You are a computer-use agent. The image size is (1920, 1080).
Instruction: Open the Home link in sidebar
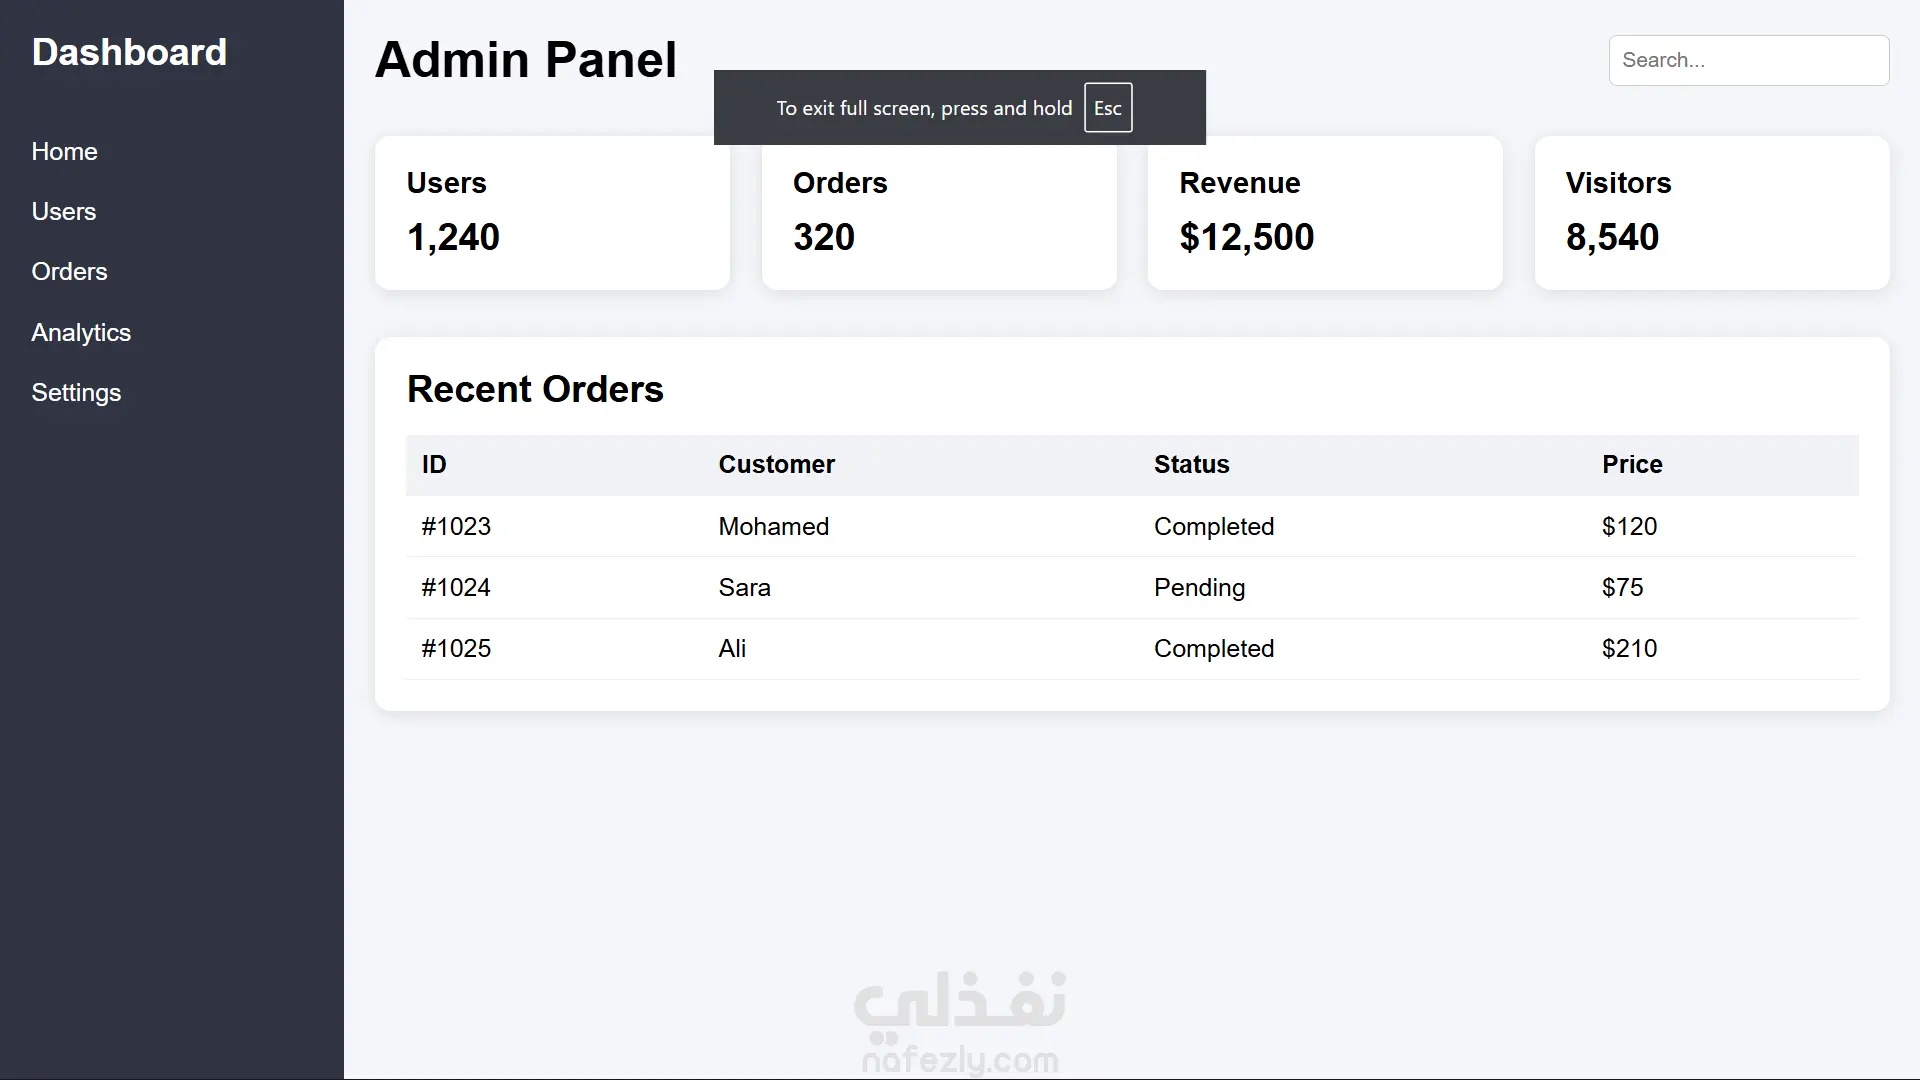64,152
